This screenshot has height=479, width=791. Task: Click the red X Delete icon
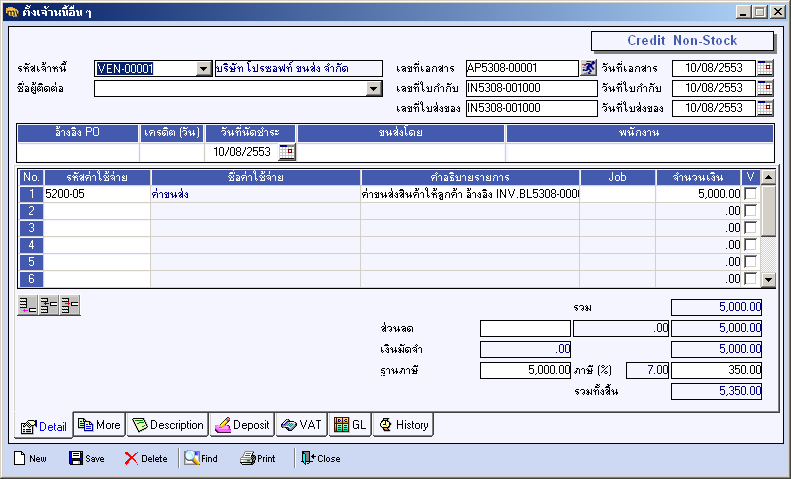(131, 458)
